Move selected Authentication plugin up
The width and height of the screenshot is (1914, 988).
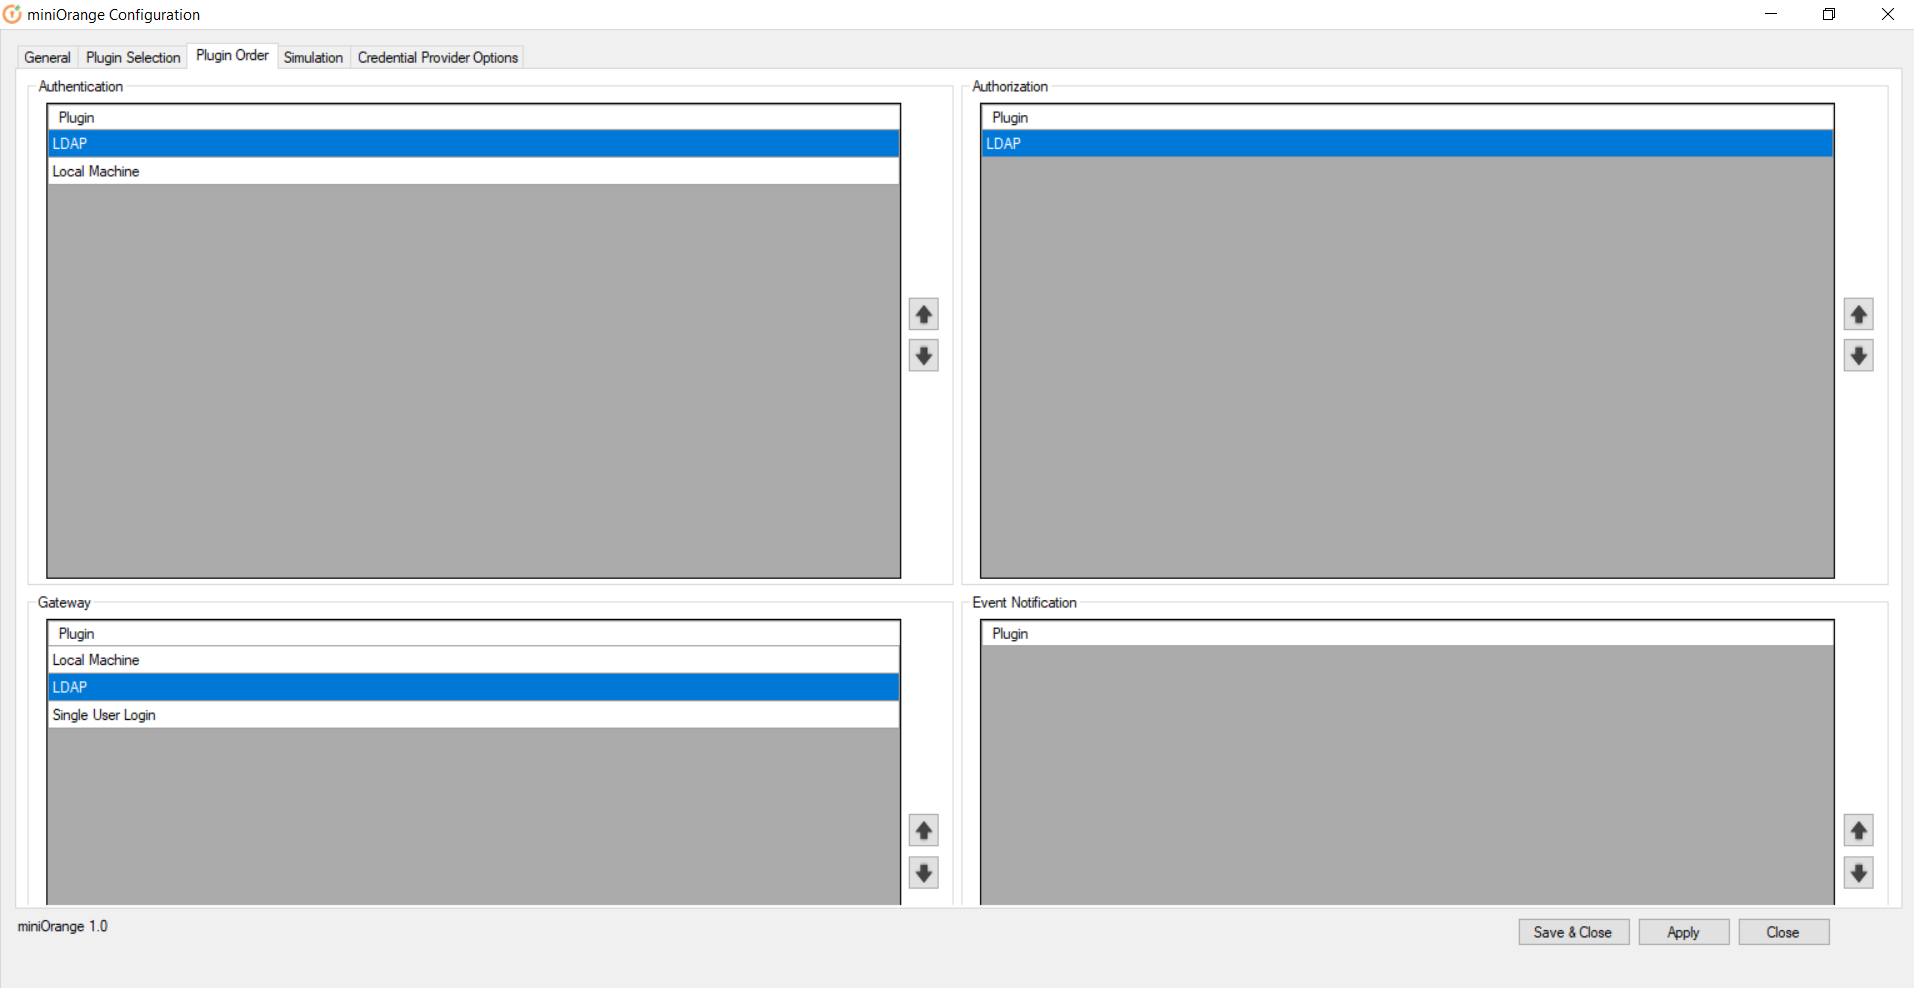923,315
